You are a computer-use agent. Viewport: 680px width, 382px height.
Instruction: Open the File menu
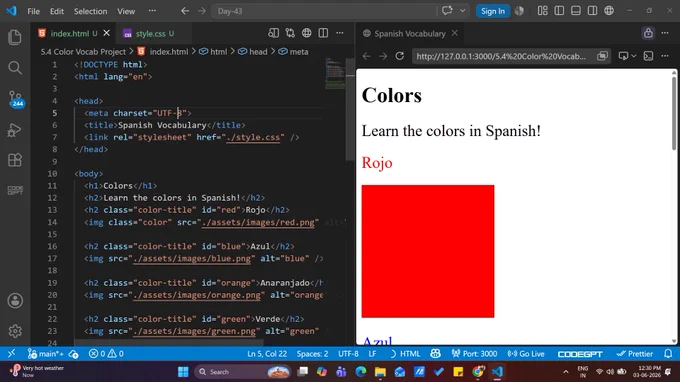(33, 11)
